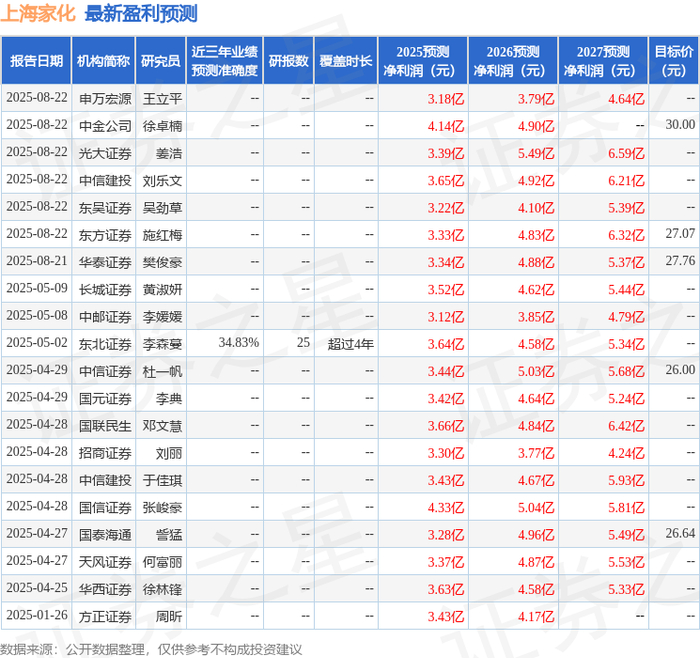Click the 机构简称 column header
The image size is (700, 658).
(103, 61)
